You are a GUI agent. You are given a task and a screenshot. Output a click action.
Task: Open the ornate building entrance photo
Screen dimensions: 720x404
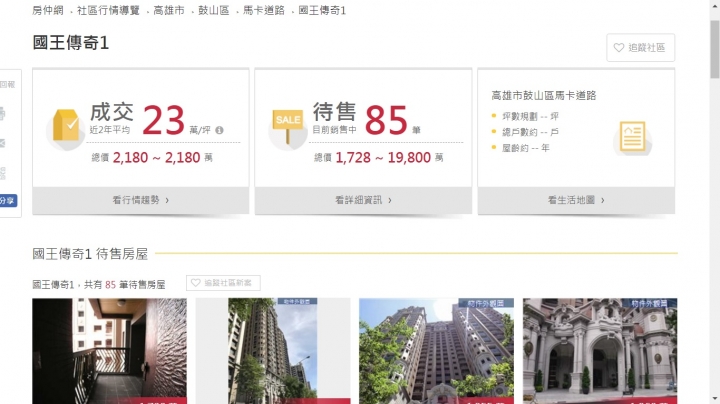point(600,351)
